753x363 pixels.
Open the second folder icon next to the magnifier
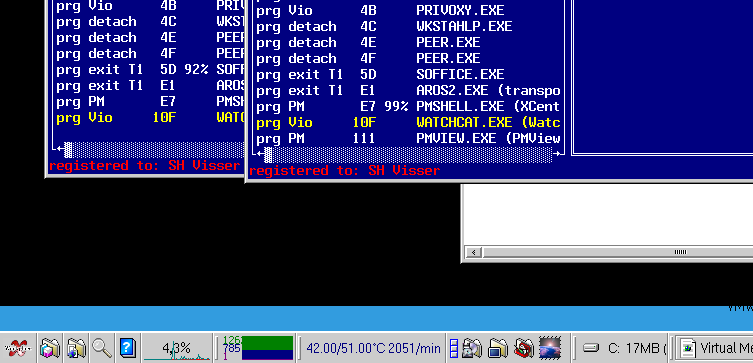click(76, 348)
